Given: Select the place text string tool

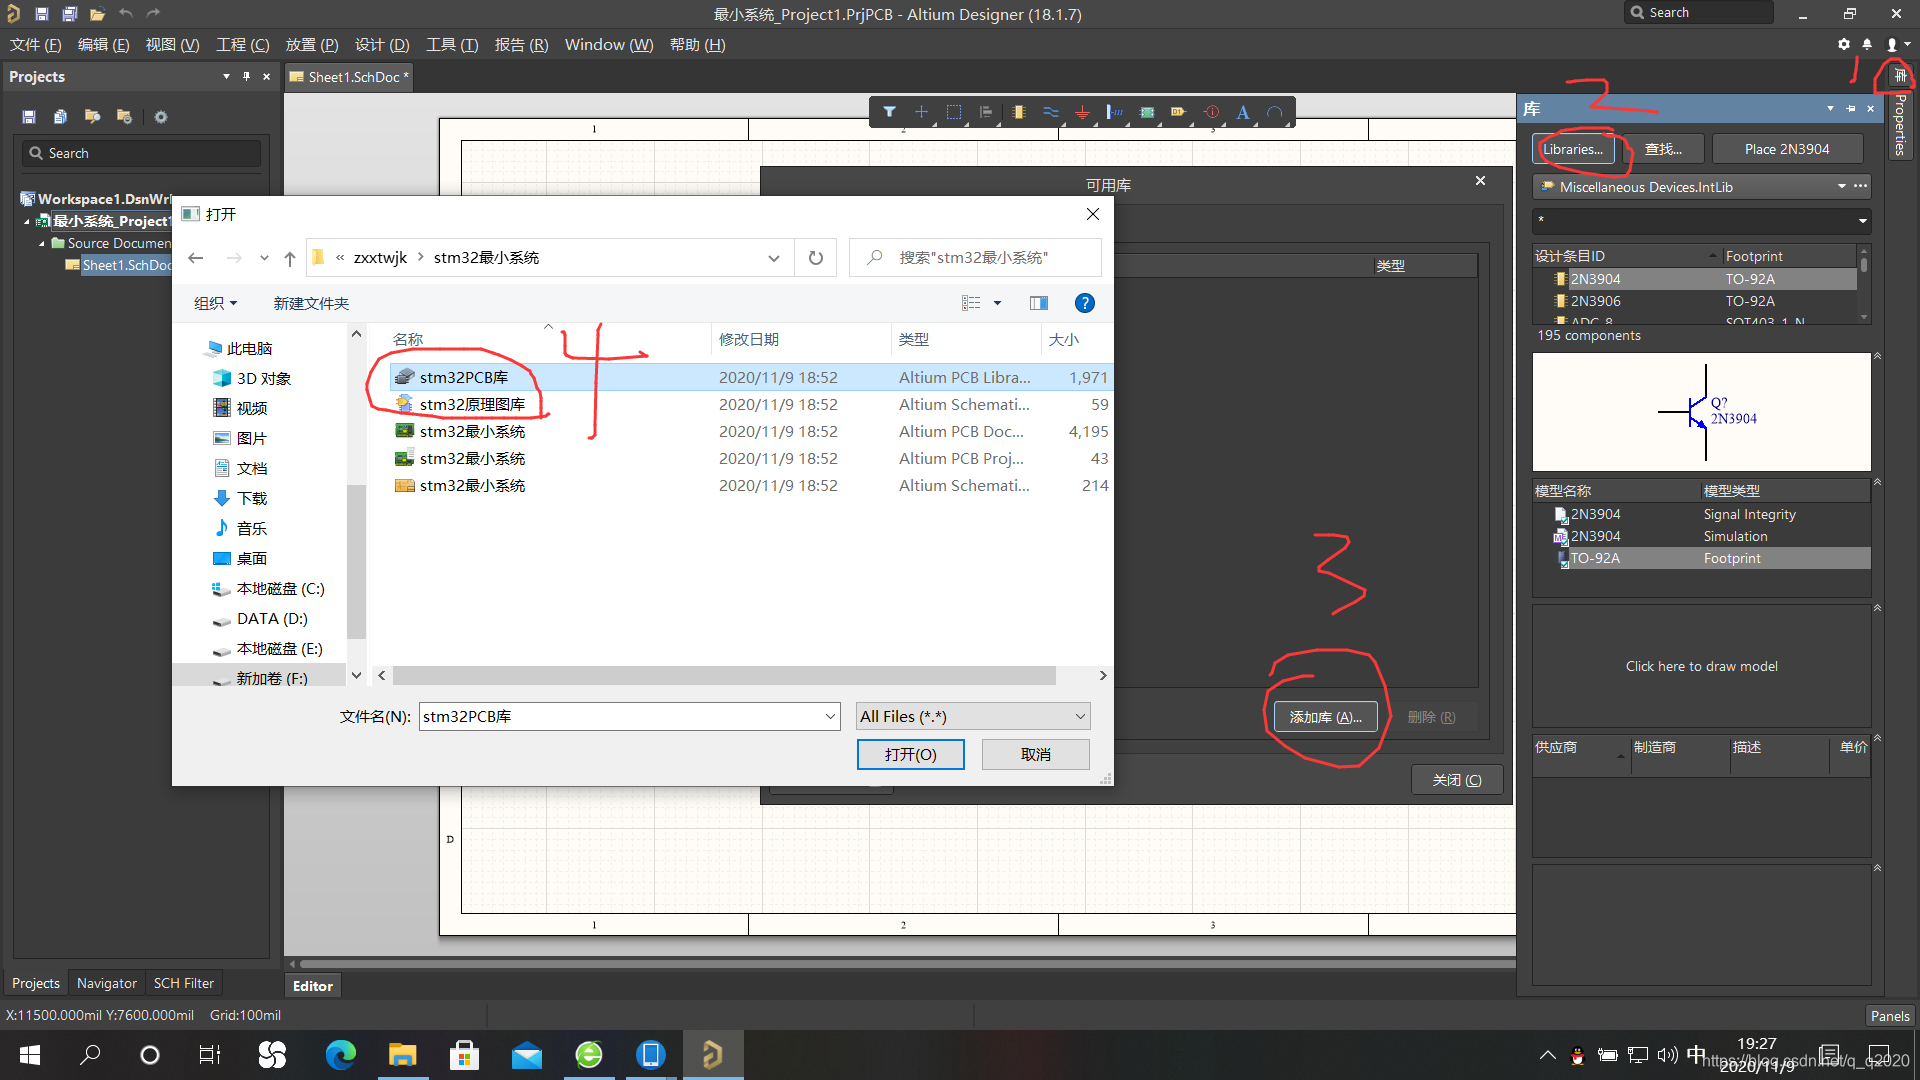Looking at the screenshot, I should [x=1243, y=112].
